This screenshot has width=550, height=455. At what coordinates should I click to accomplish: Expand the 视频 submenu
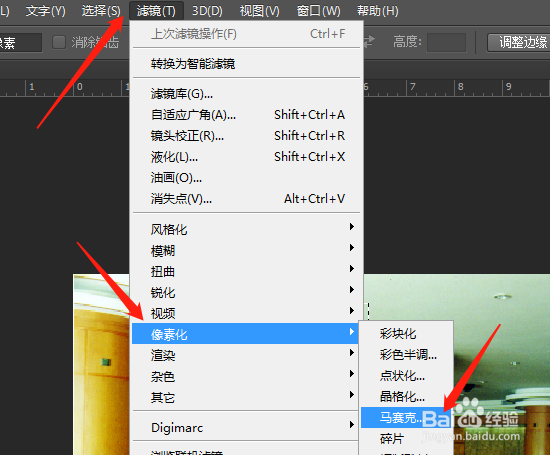point(246,313)
